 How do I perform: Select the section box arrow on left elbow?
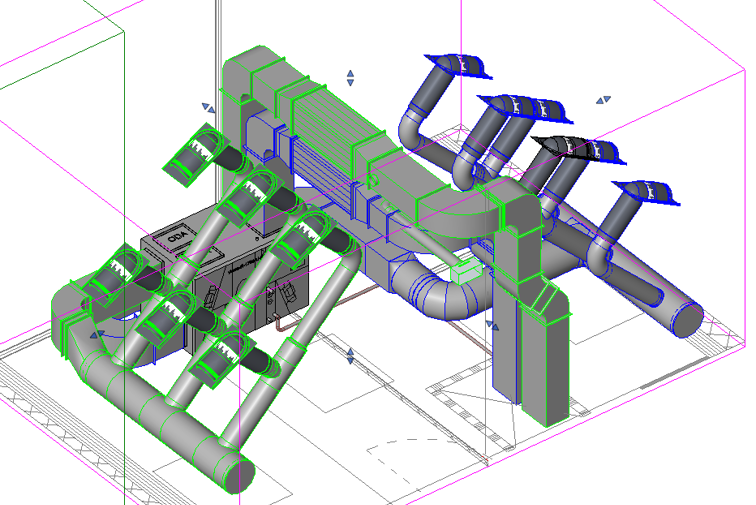click(x=96, y=336)
